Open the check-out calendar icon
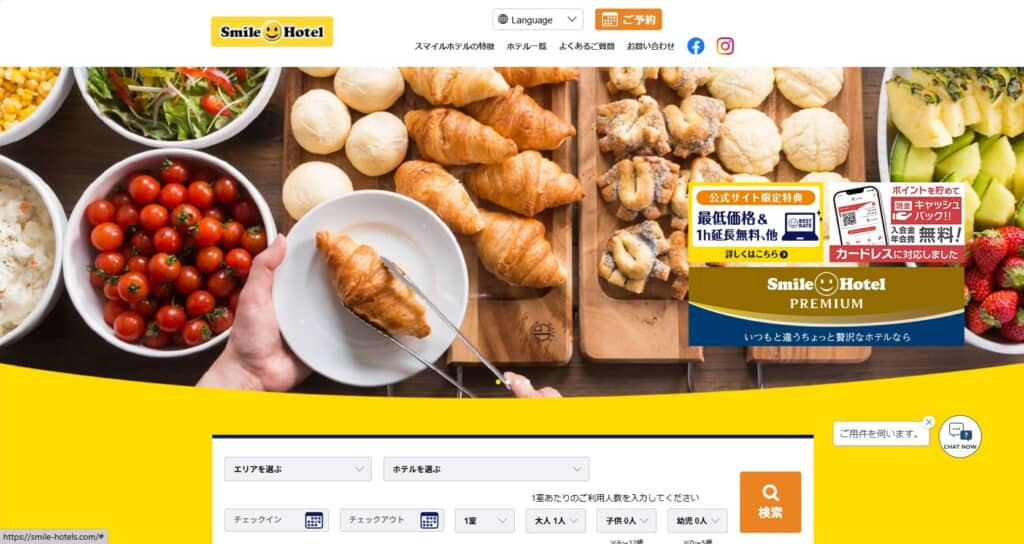 [429, 520]
